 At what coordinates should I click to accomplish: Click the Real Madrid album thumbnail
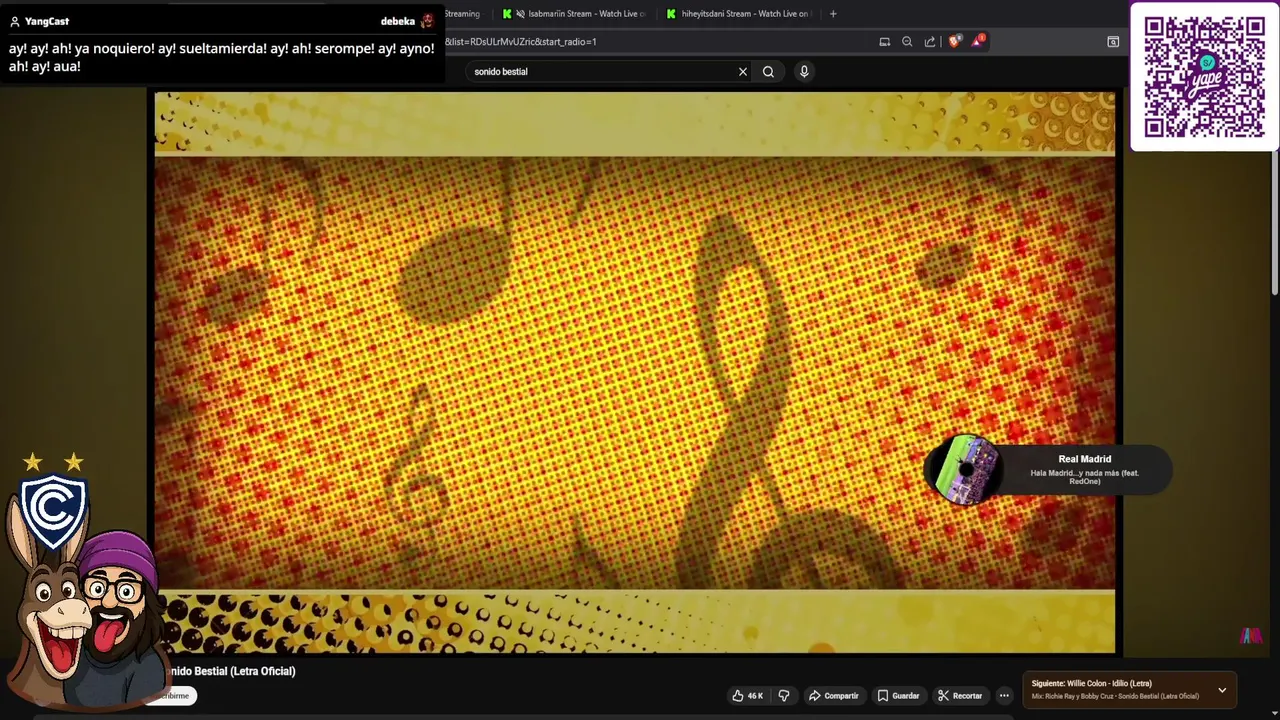click(x=965, y=469)
